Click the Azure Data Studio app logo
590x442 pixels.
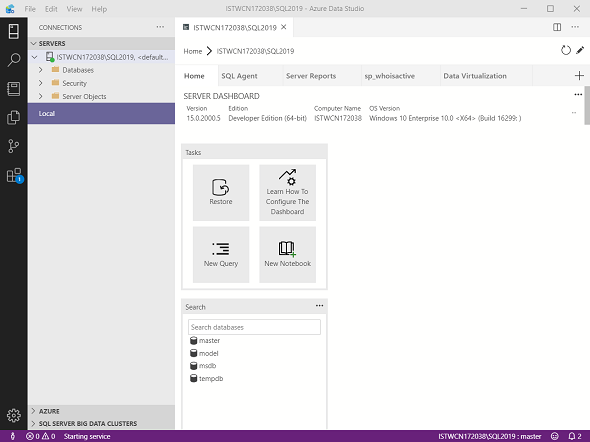coord(10,8)
